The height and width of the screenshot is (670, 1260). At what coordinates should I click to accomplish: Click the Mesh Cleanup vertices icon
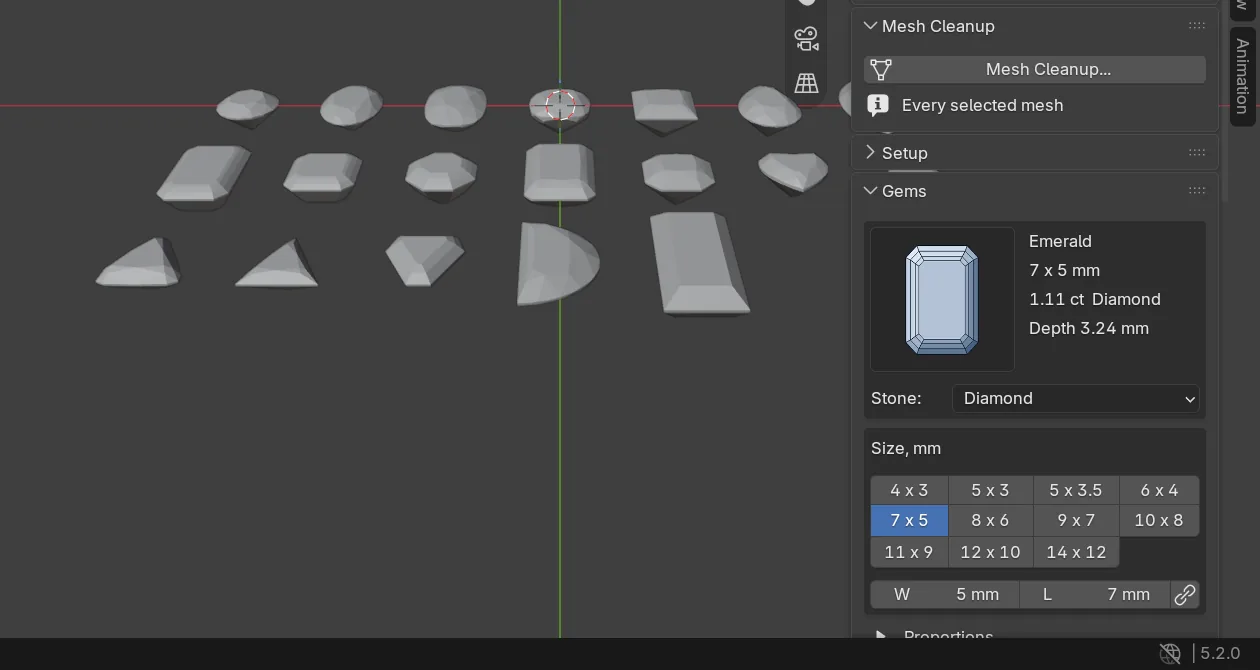point(881,69)
